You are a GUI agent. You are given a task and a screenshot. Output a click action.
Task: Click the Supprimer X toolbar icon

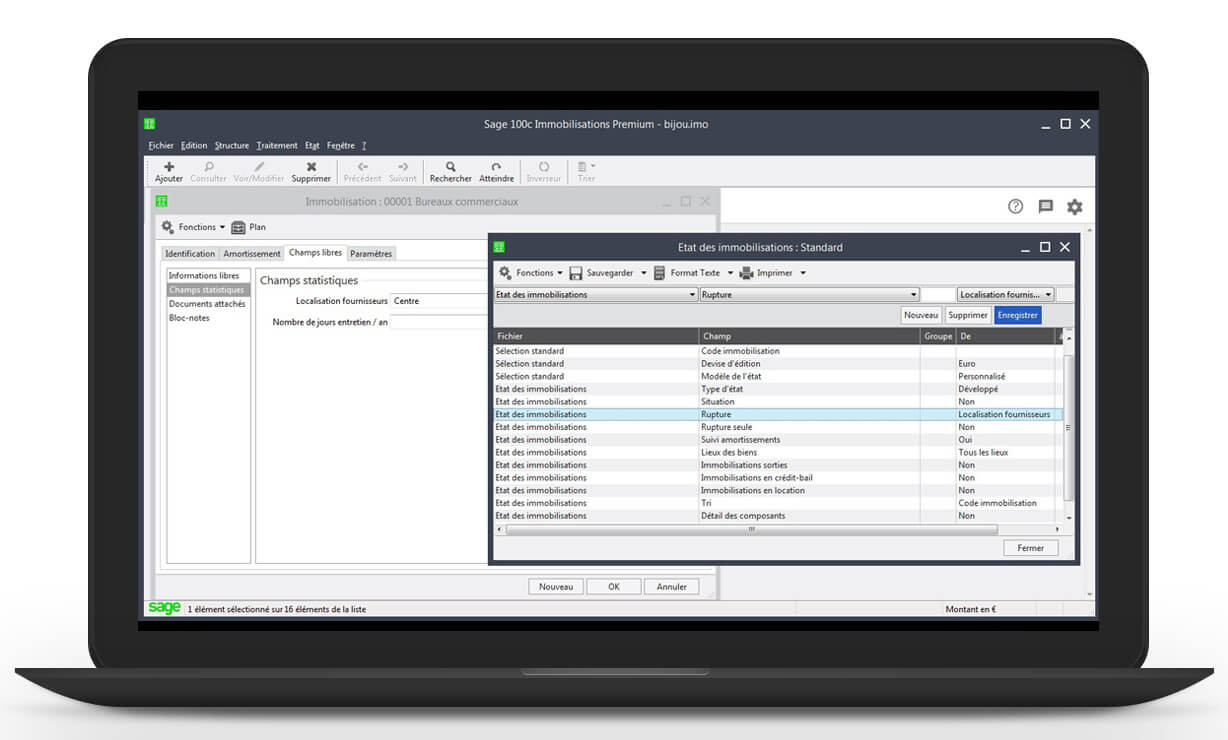(311, 167)
